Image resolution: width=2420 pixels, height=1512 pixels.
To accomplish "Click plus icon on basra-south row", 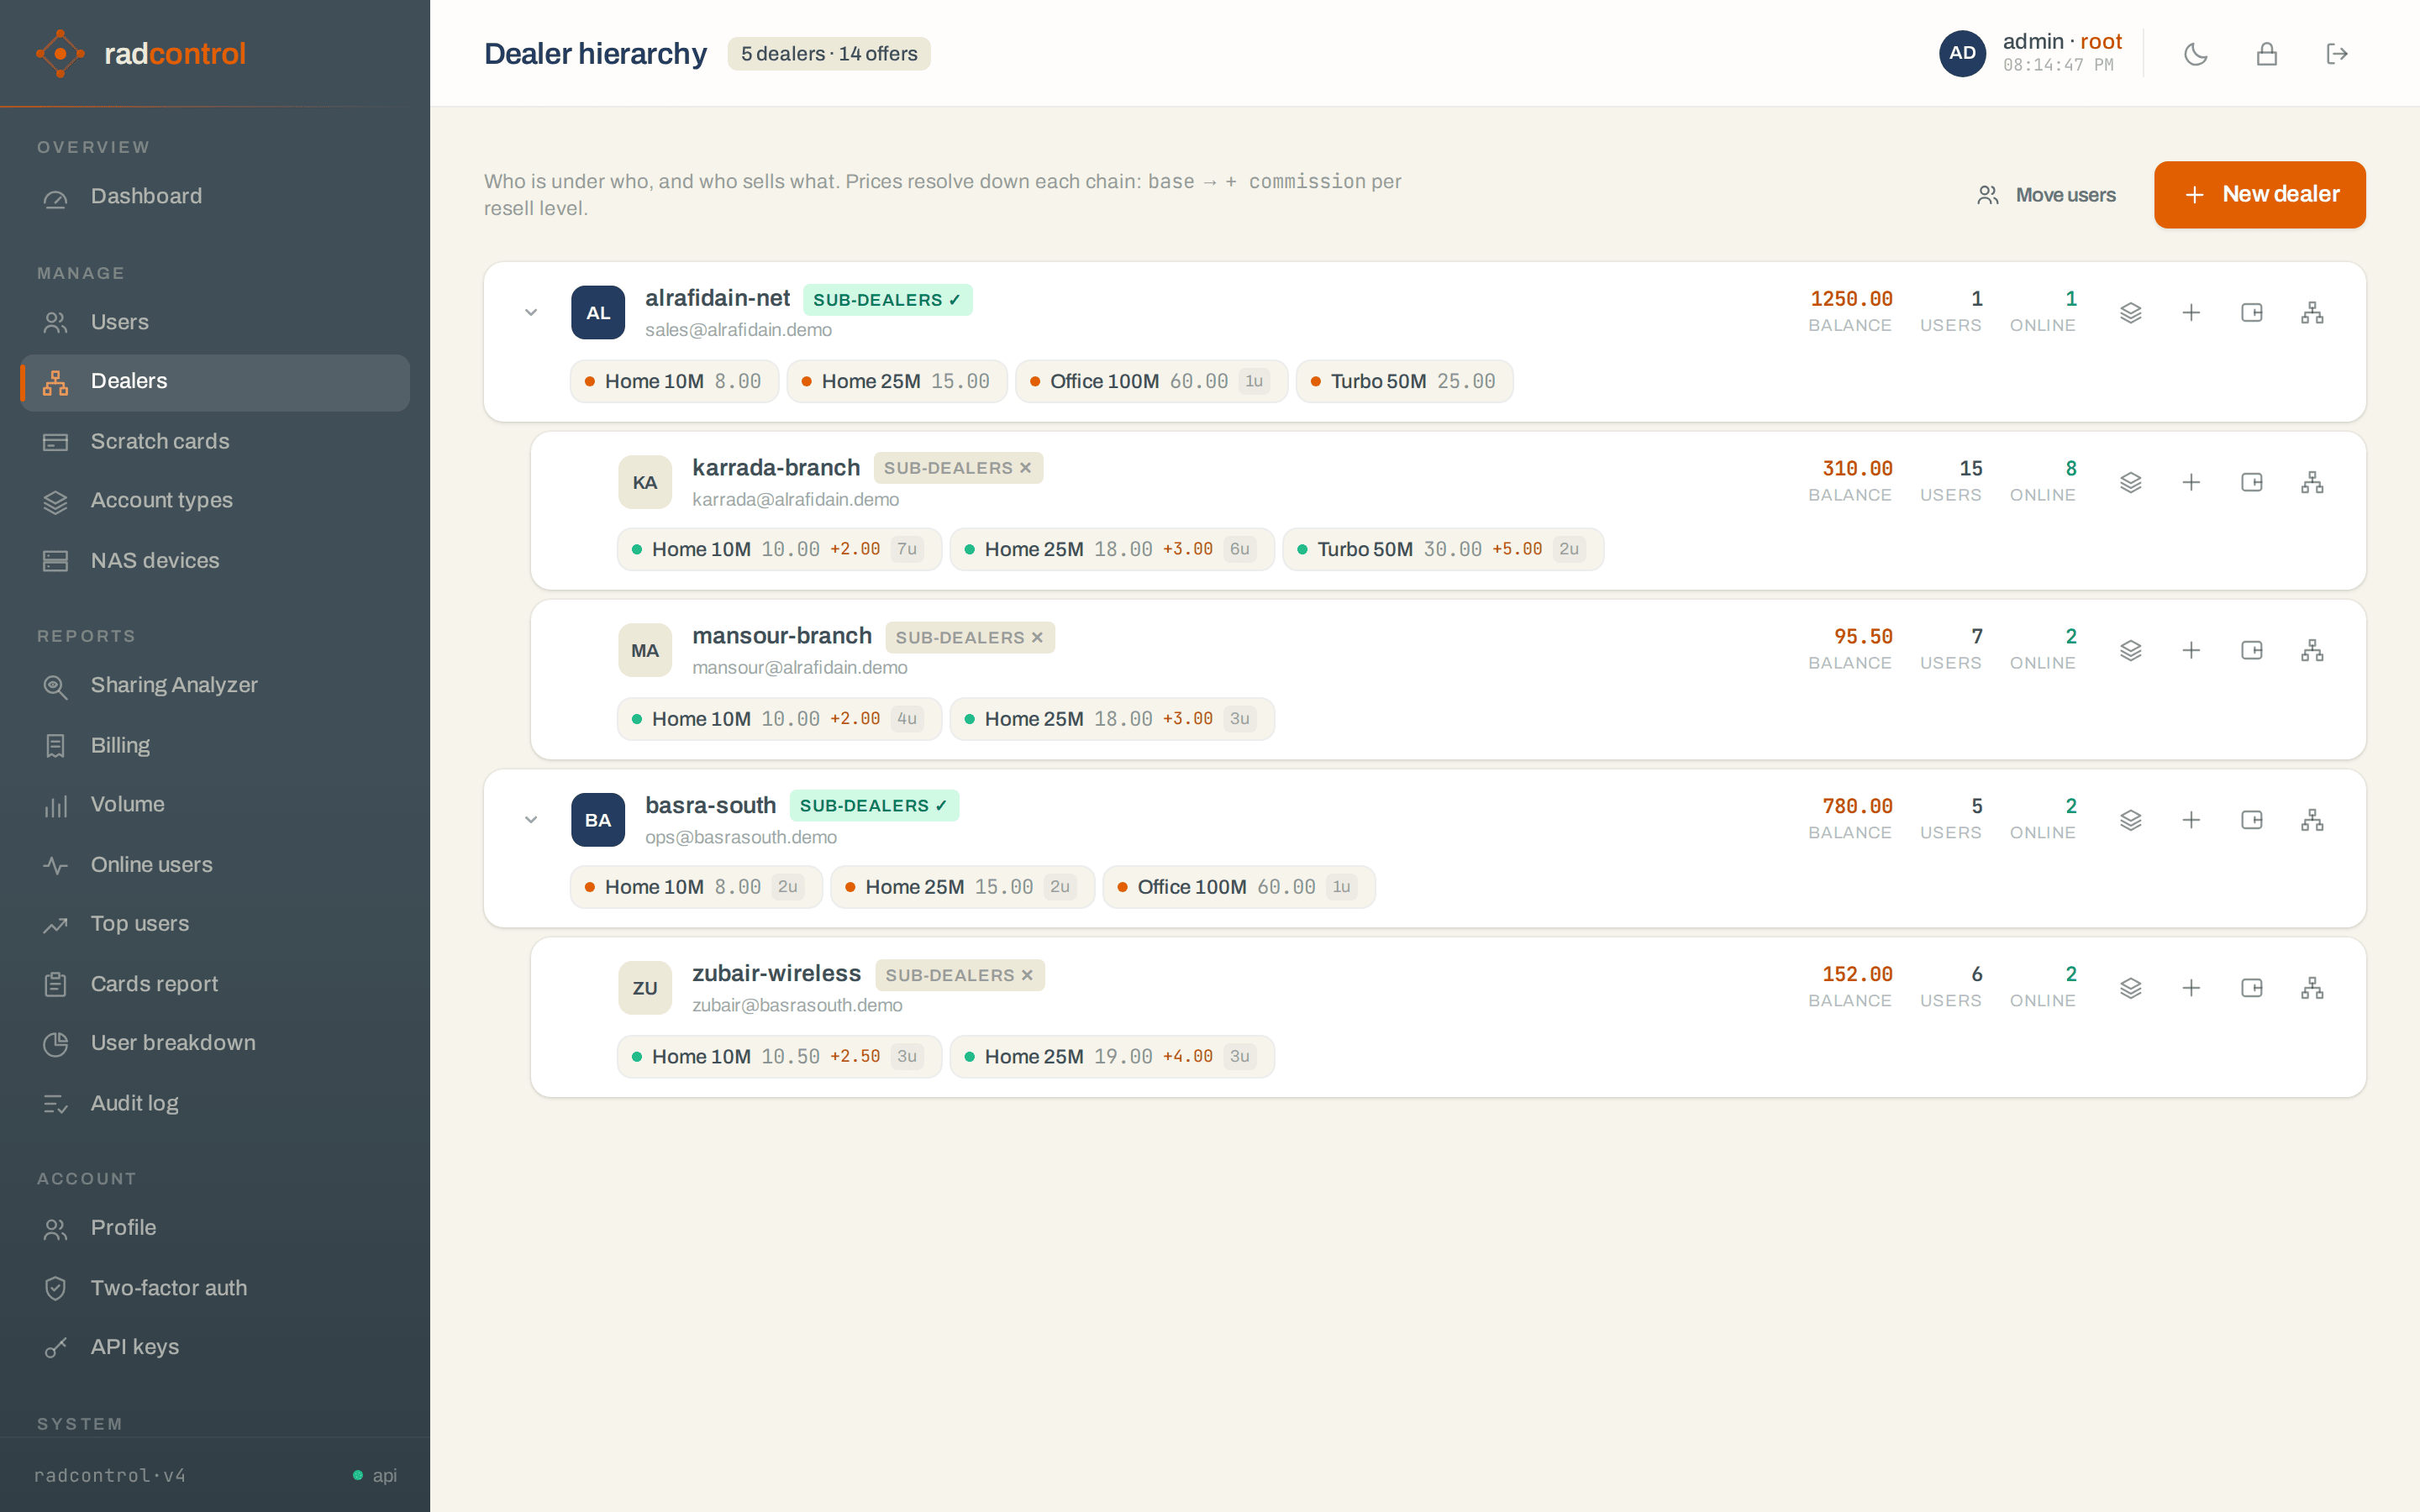I will pos(2191,820).
